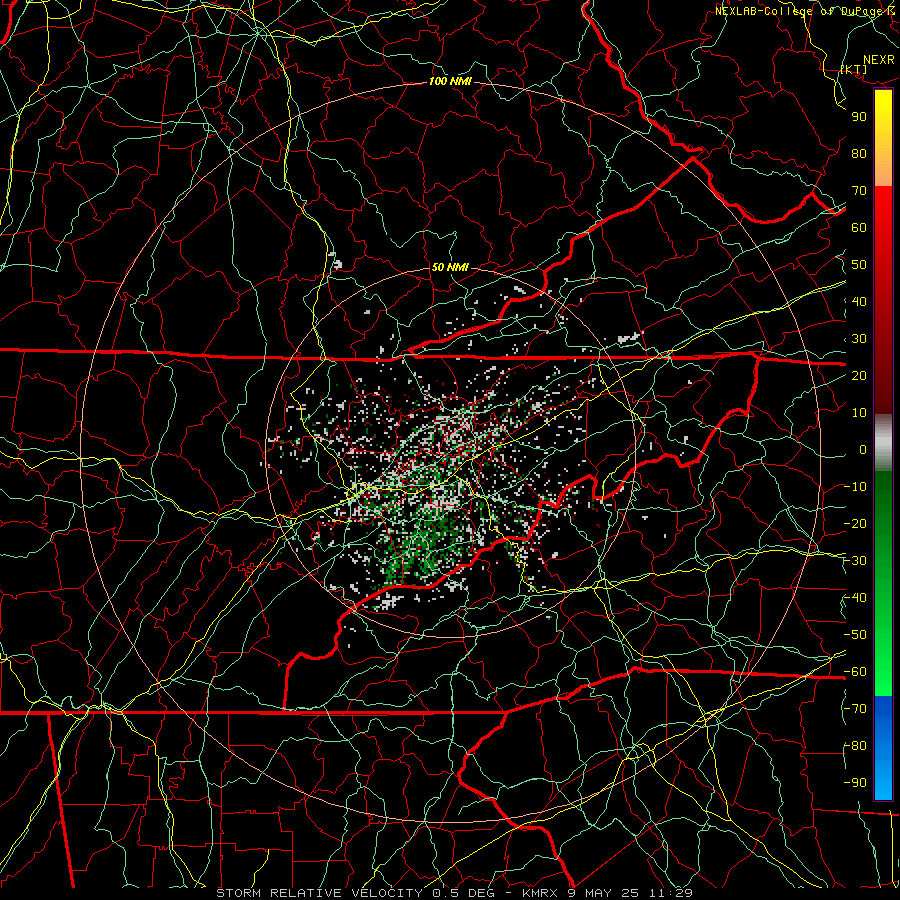The image size is (900, 900).
Task: Click the 0 value on the velocity scale
Action: click(863, 450)
